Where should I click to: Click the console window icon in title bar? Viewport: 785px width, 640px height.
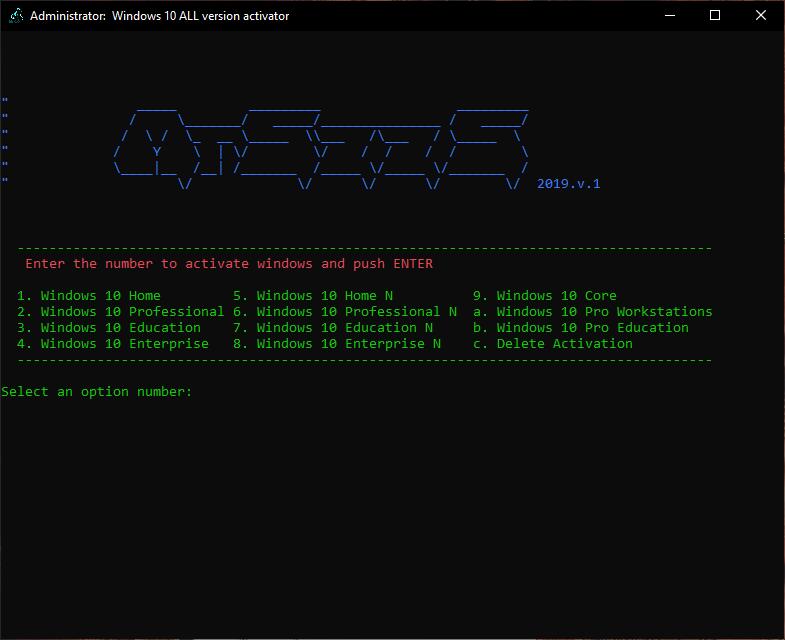point(17,16)
